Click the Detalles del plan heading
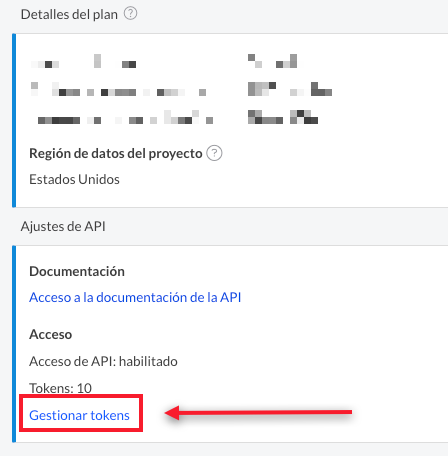The image size is (448, 456). click(69, 14)
